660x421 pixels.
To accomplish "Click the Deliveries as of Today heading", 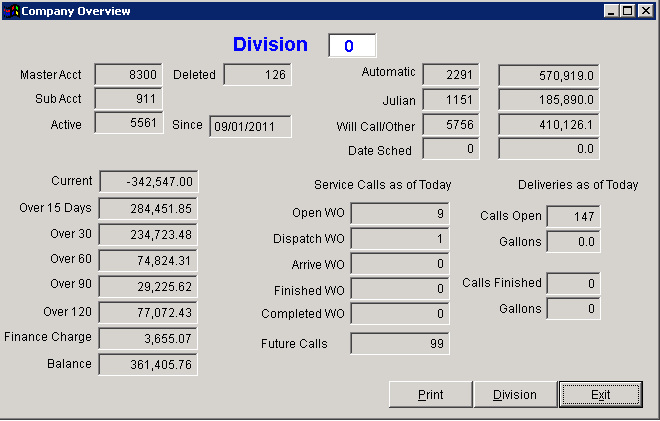I will (x=578, y=185).
